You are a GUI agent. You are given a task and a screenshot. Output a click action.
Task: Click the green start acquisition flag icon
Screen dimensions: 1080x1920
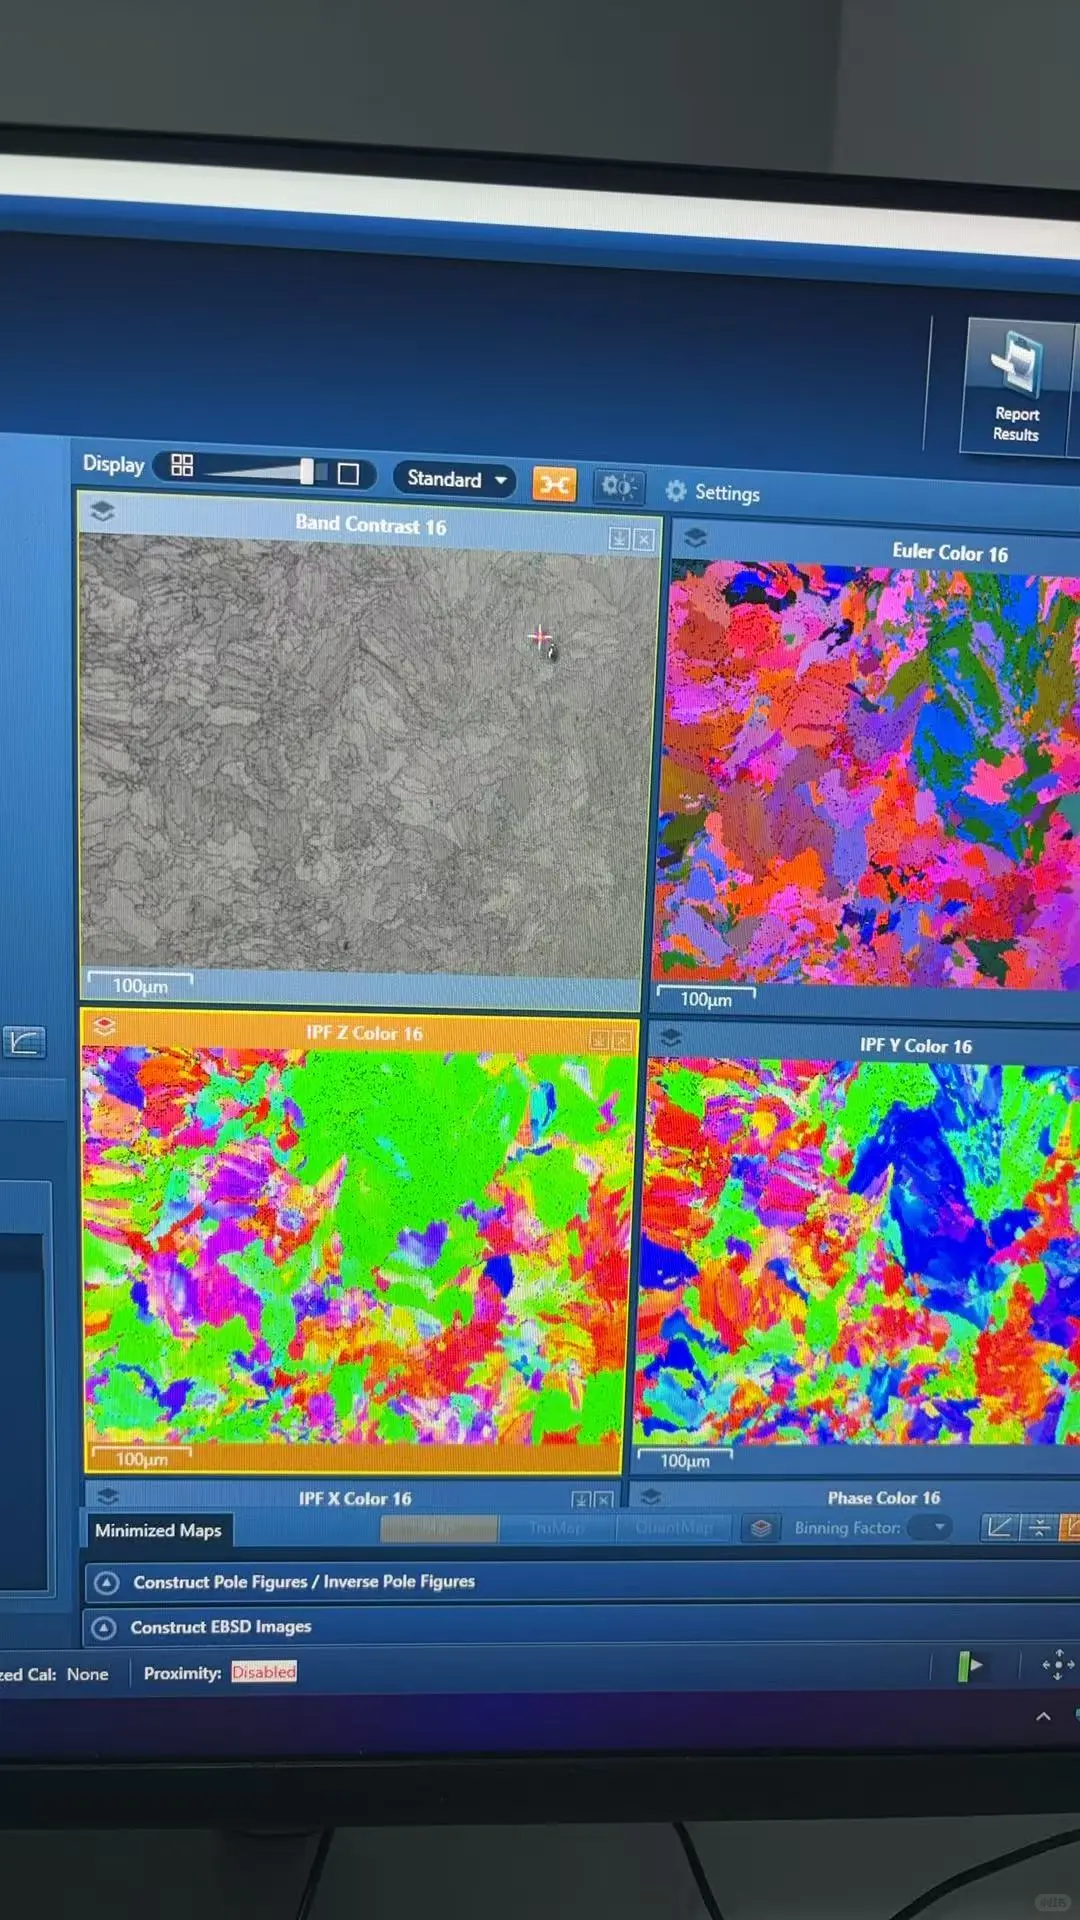(x=969, y=1666)
